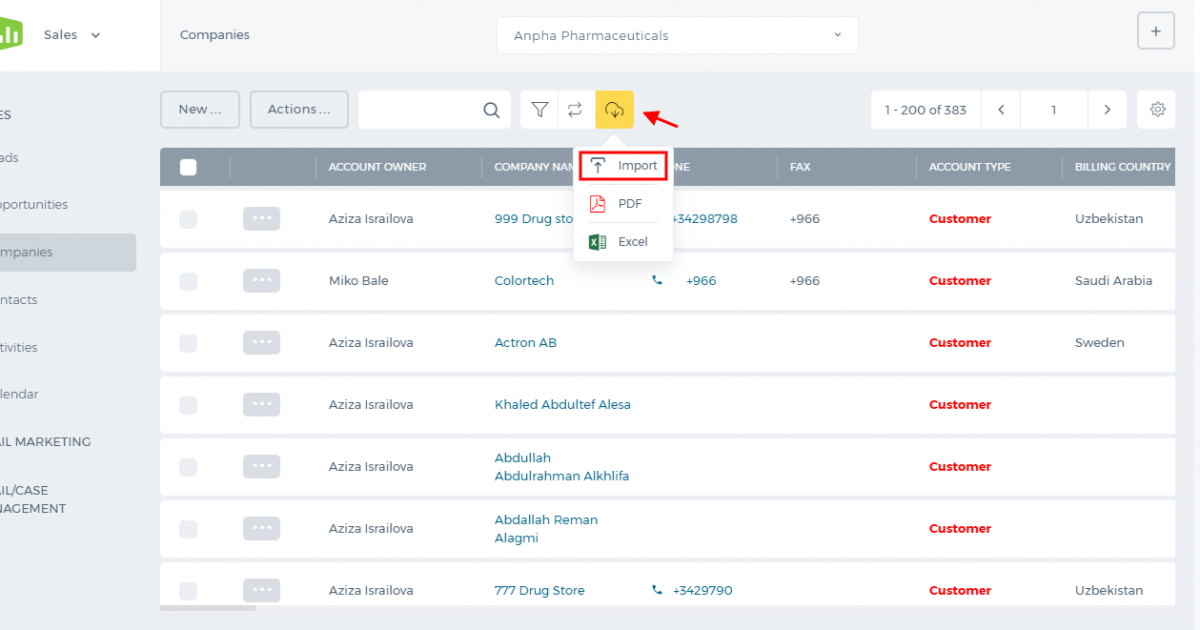This screenshot has height=630, width=1200.
Task: Sort by the Fax column header
Action: click(x=800, y=167)
